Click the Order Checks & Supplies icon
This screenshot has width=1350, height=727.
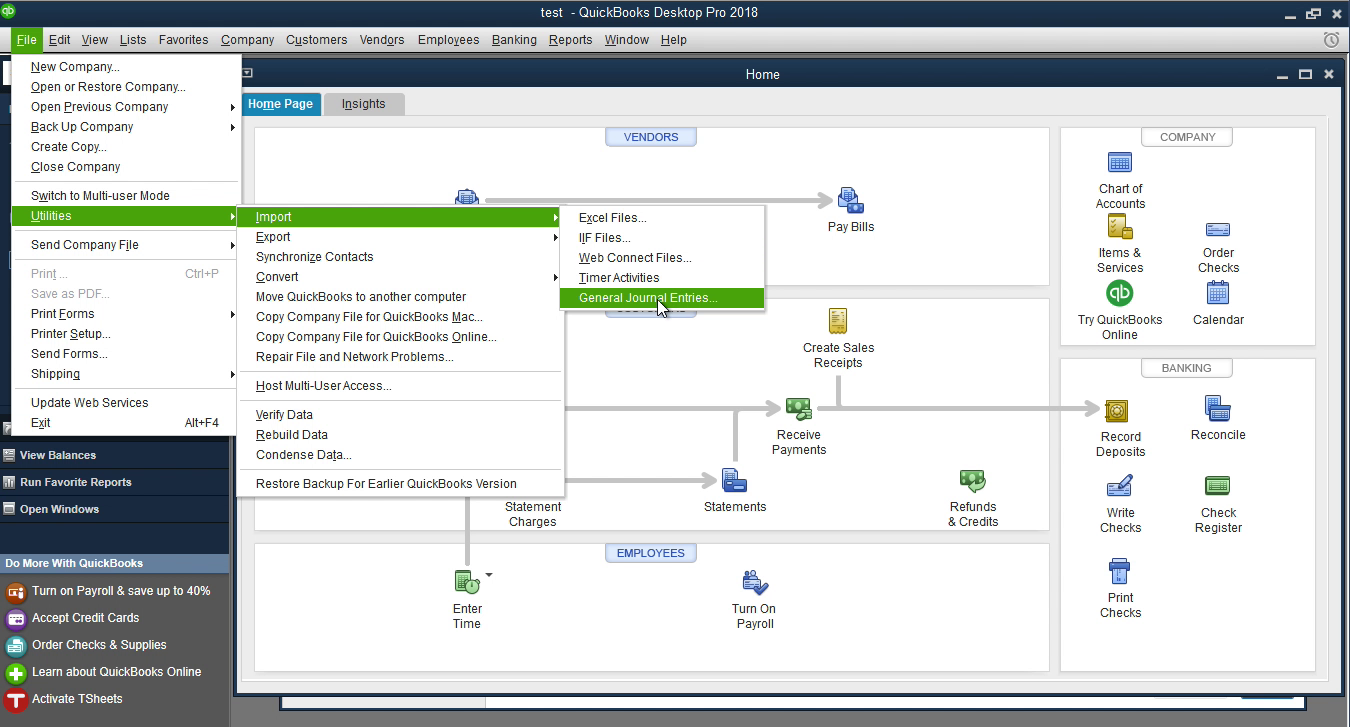click(15, 645)
